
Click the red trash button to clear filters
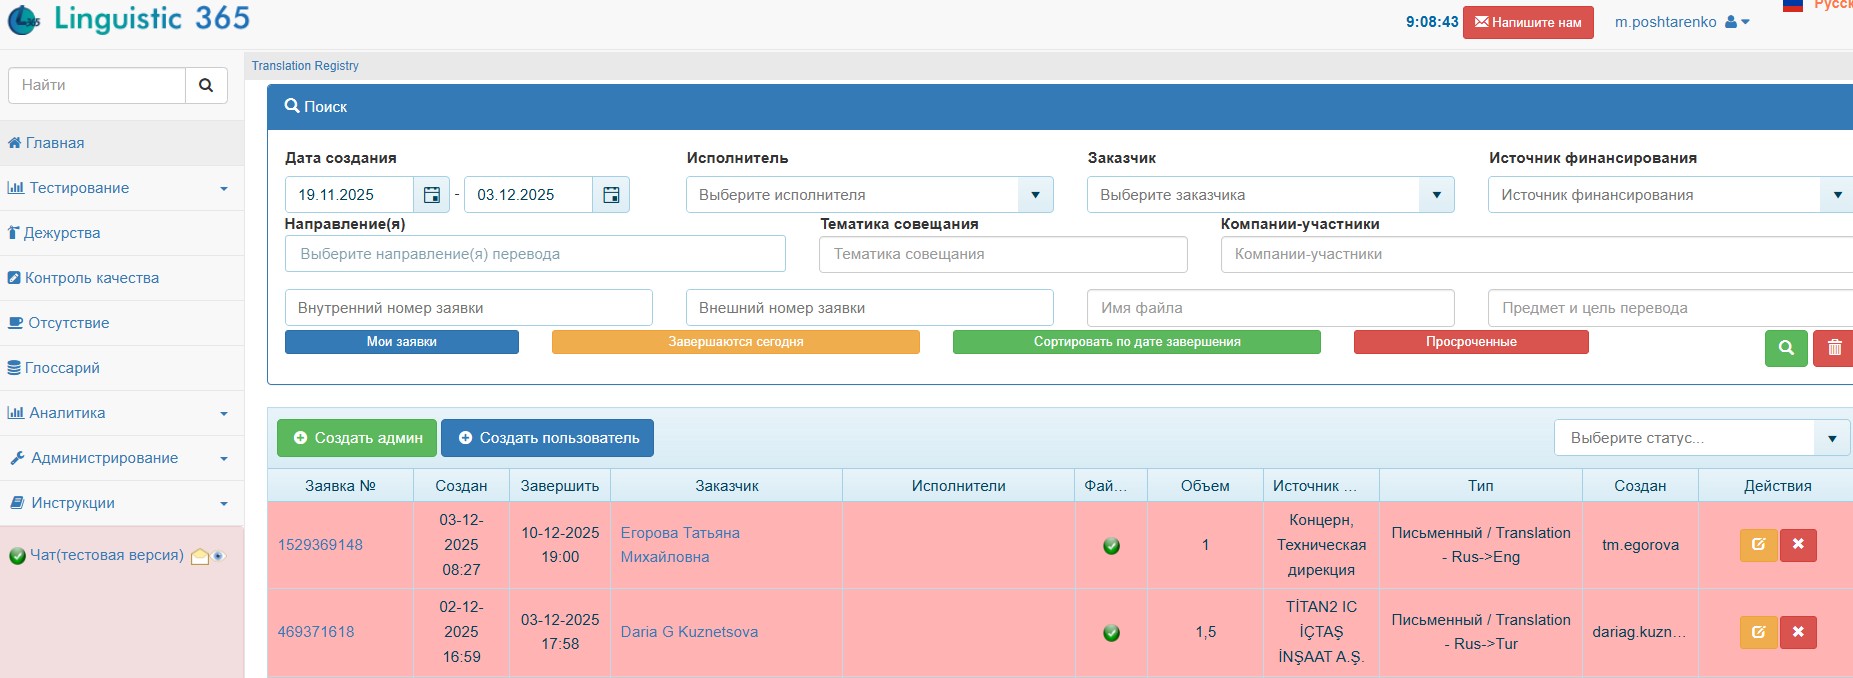tap(1834, 348)
